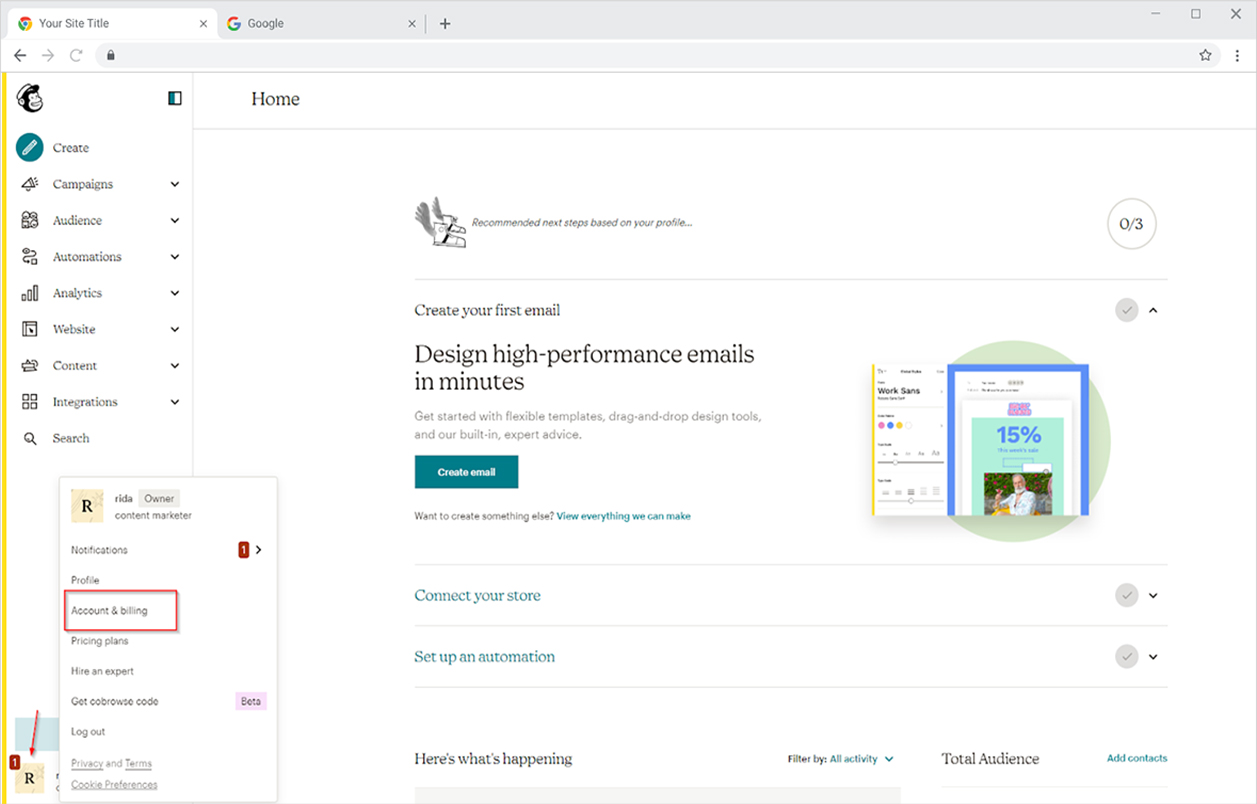Click the Analytics bar chart icon

30,293
